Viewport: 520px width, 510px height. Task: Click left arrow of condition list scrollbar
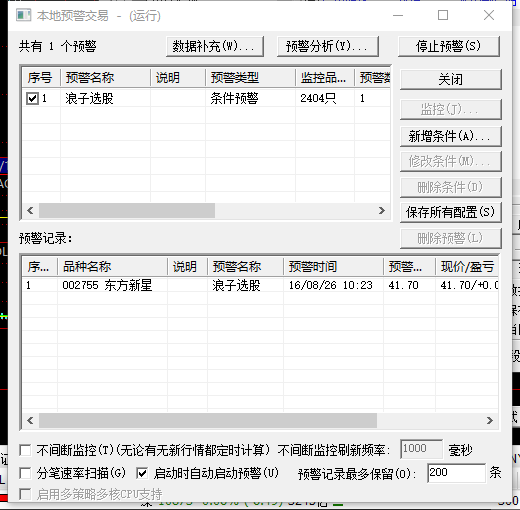(30, 211)
